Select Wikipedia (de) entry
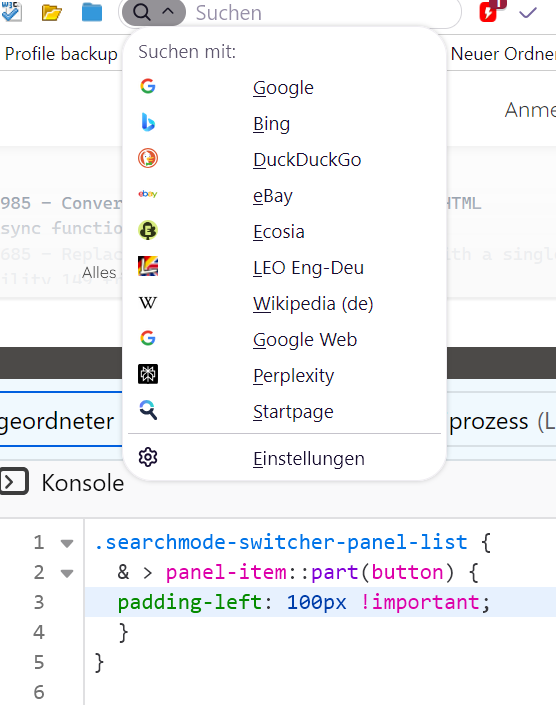The width and height of the screenshot is (556, 705). tap(284, 303)
